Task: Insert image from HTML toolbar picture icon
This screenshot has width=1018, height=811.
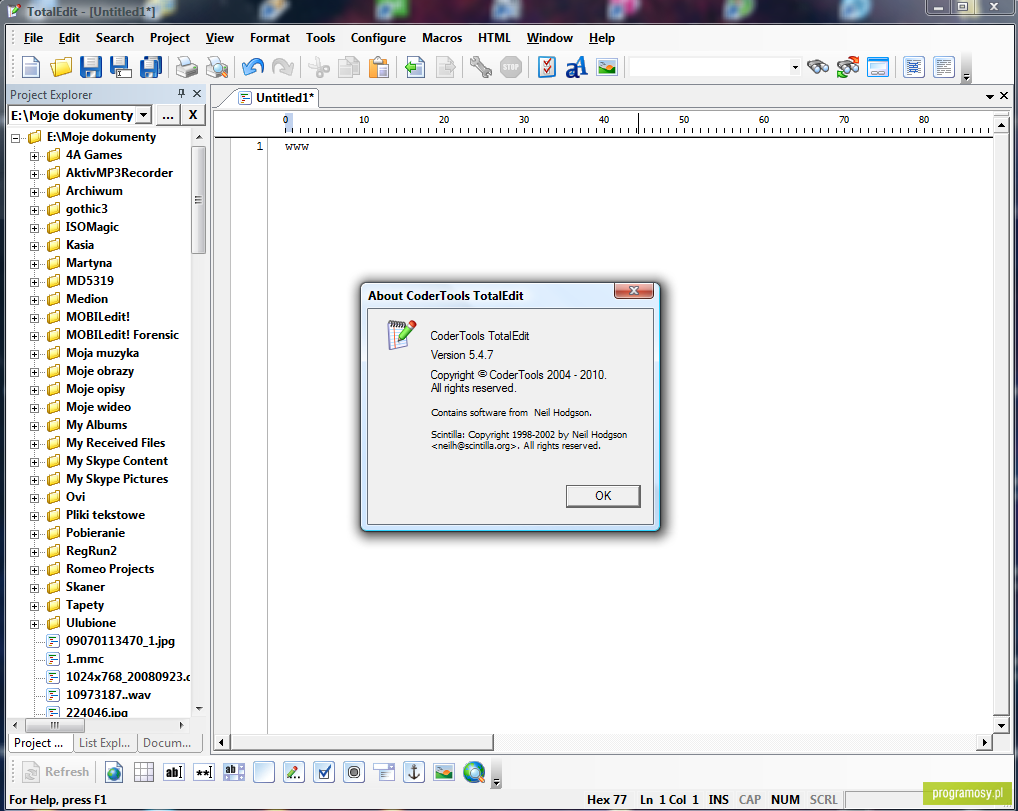Action: click(444, 772)
